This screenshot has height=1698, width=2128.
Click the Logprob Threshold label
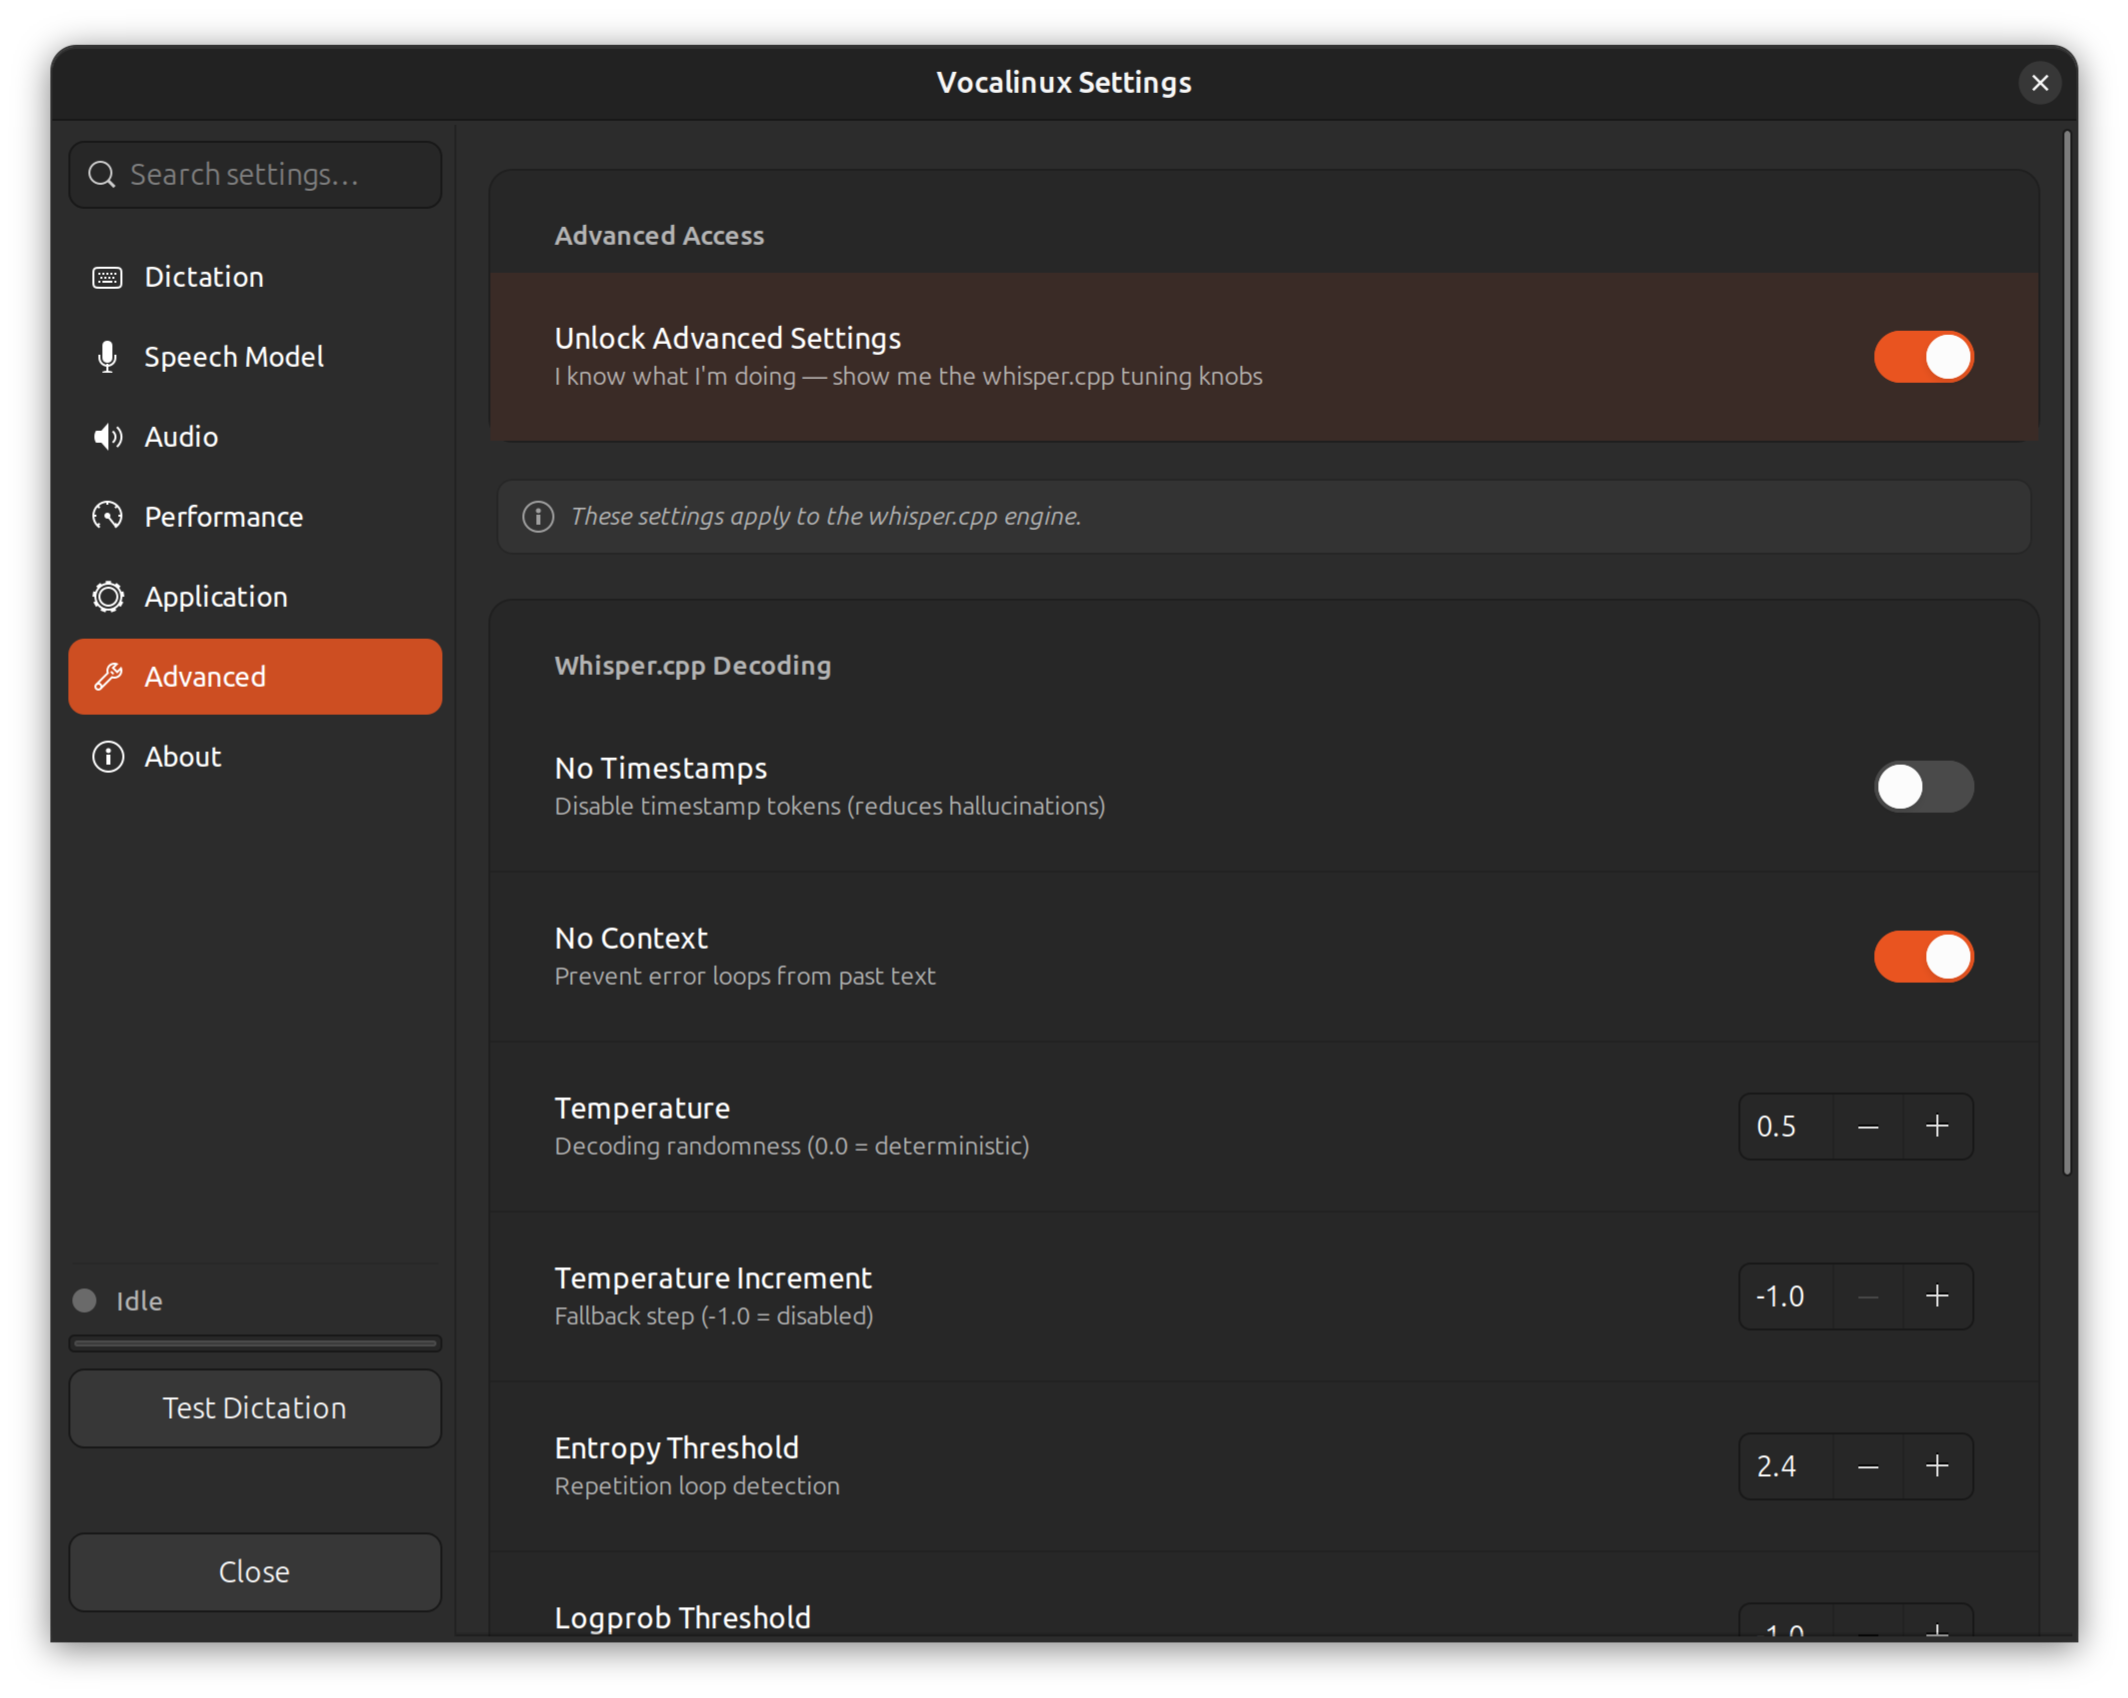683,1617
